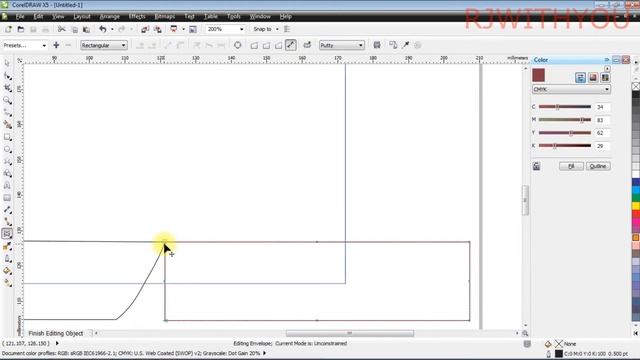Enable straight line envelope mode
Screen dimensions: 640x360
click(x=254, y=45)
